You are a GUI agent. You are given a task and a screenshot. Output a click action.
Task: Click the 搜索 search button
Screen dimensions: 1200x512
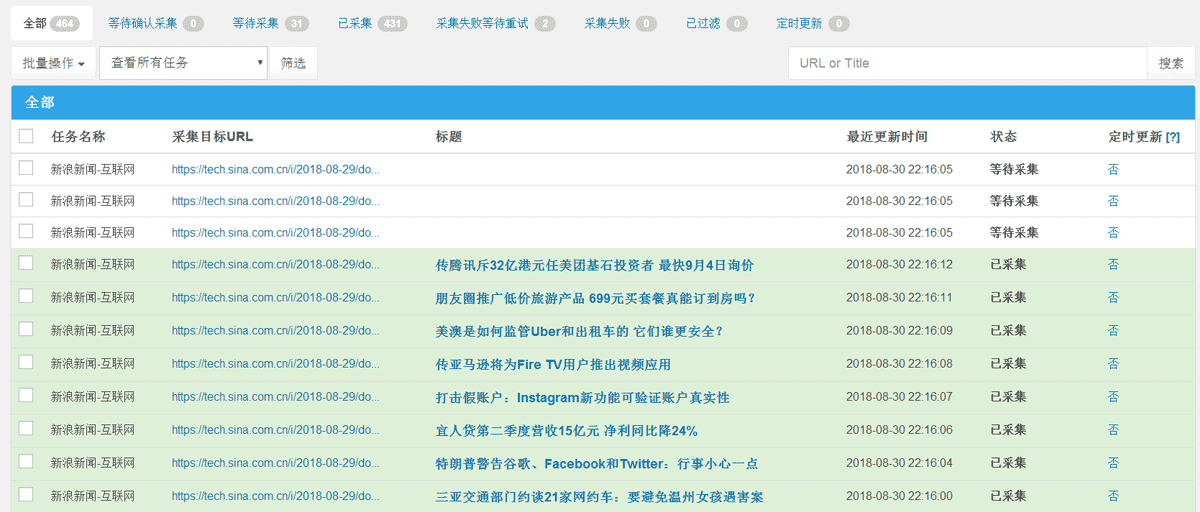(x=1170, y=63)
